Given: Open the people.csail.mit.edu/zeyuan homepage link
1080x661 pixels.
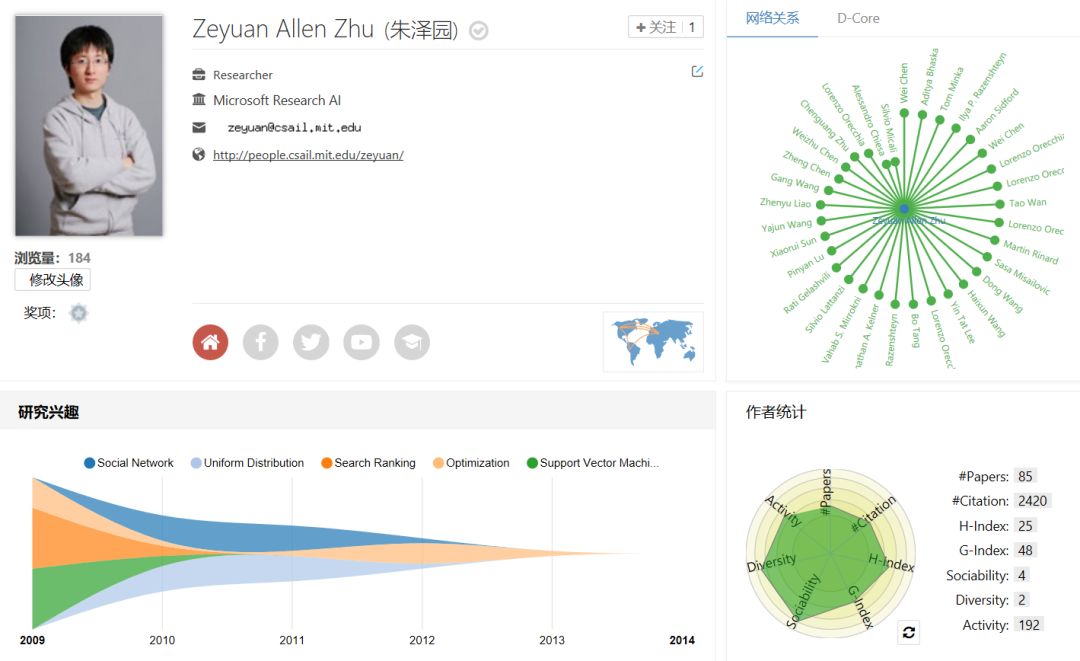Looking at the screenshot, I should tap(308, 155).
